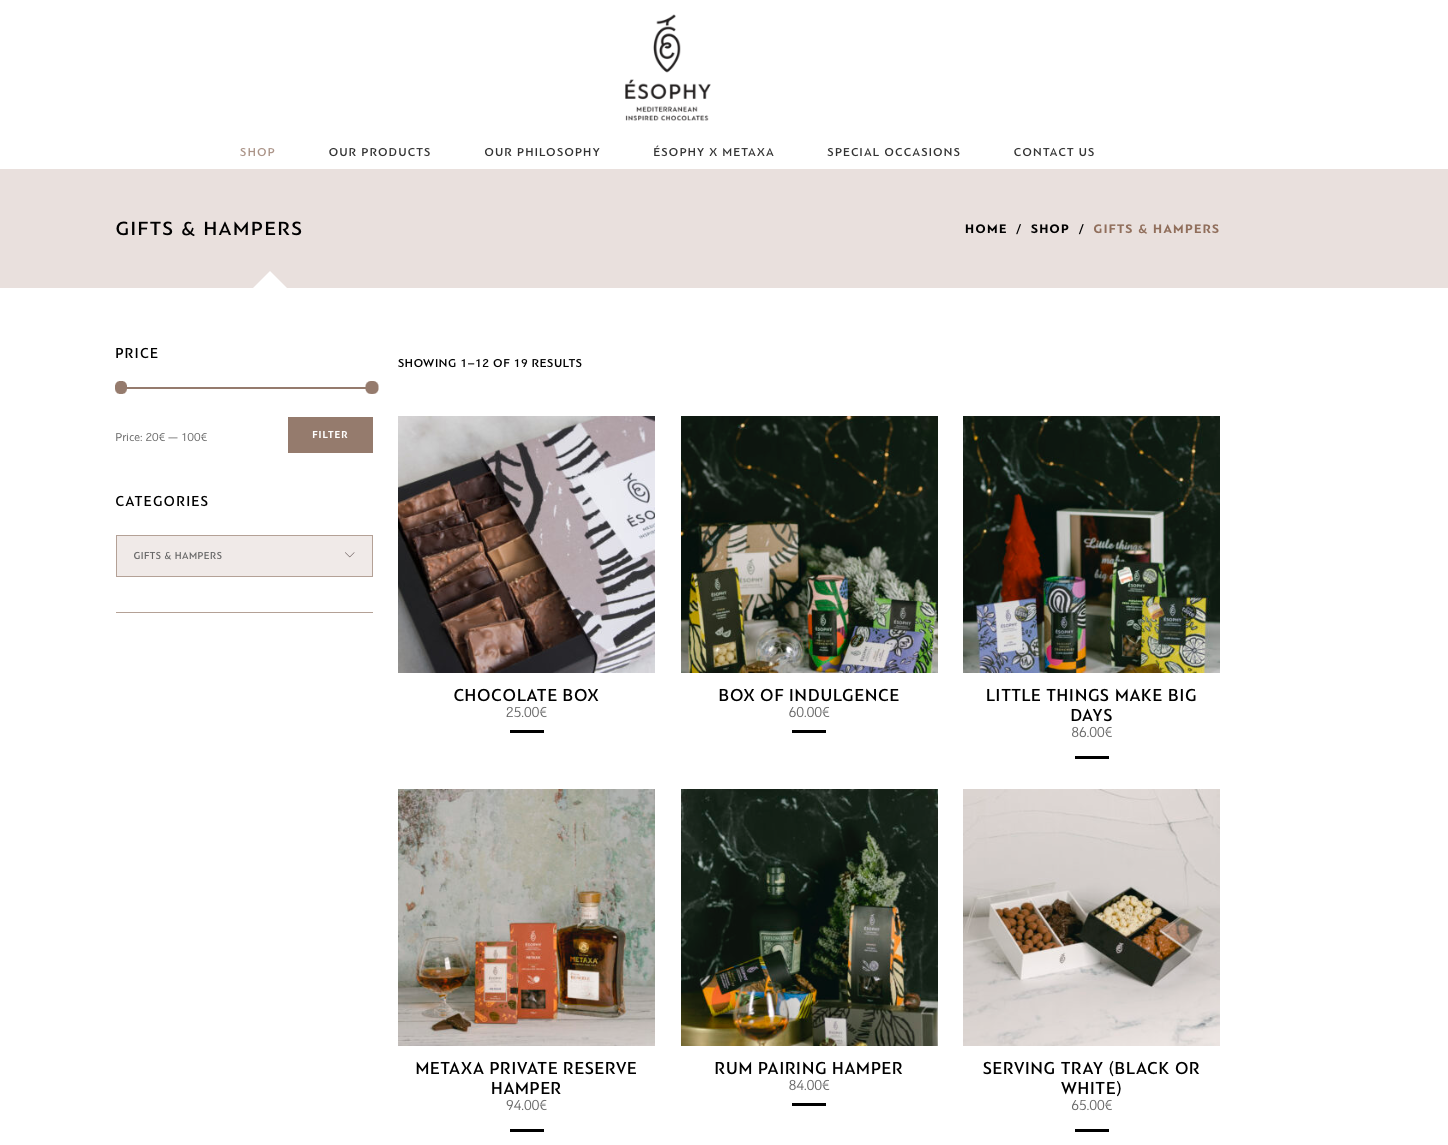
Task: Select the Rum Pairing Hamper title link
Action: tap(809, 1068)
